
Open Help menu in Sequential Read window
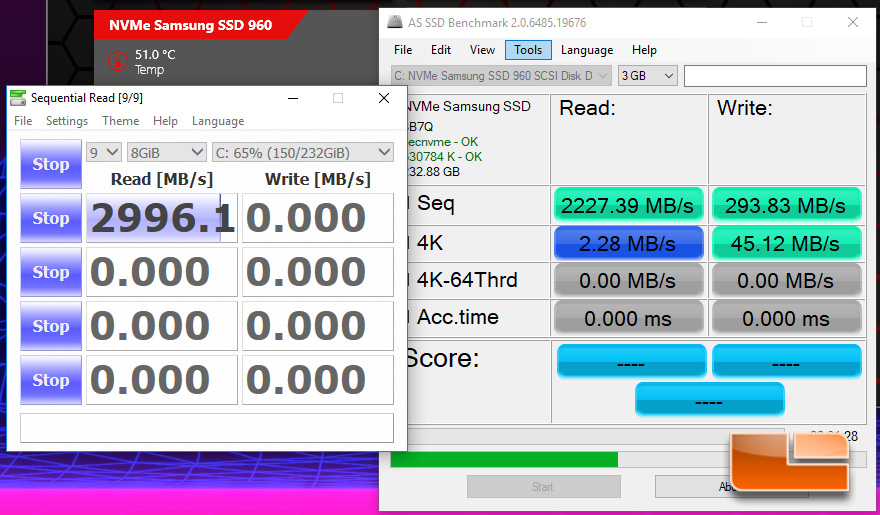(166, 121)
